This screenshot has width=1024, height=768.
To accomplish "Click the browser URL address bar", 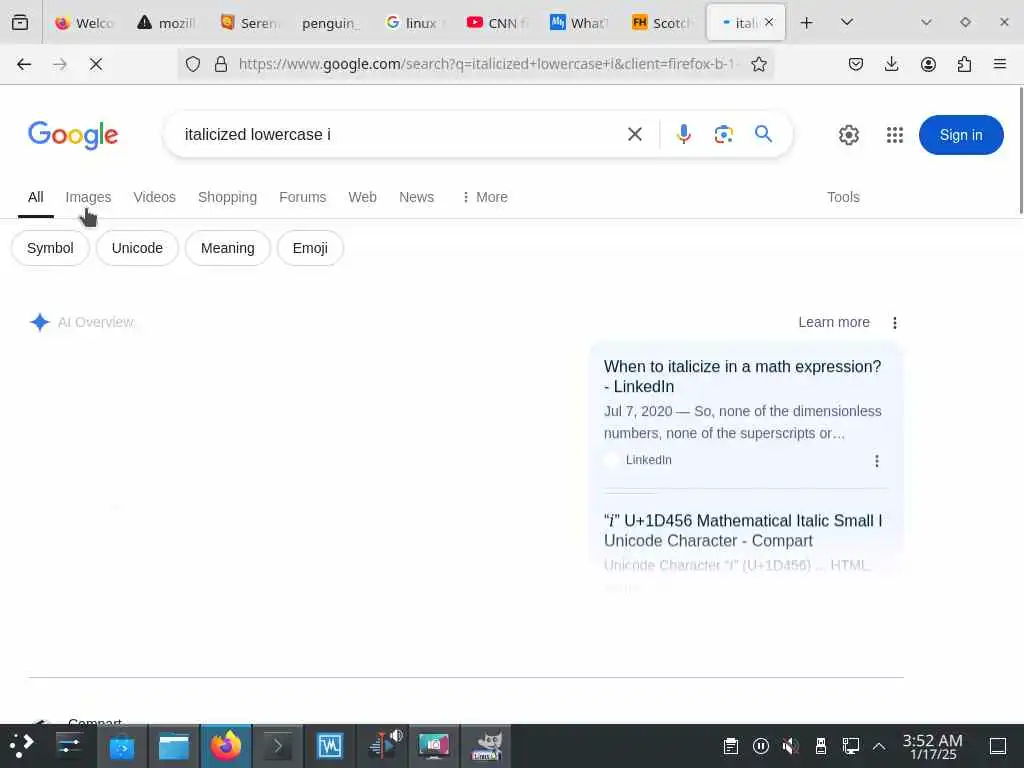I will pyautogui.click(x=487, y=64).
